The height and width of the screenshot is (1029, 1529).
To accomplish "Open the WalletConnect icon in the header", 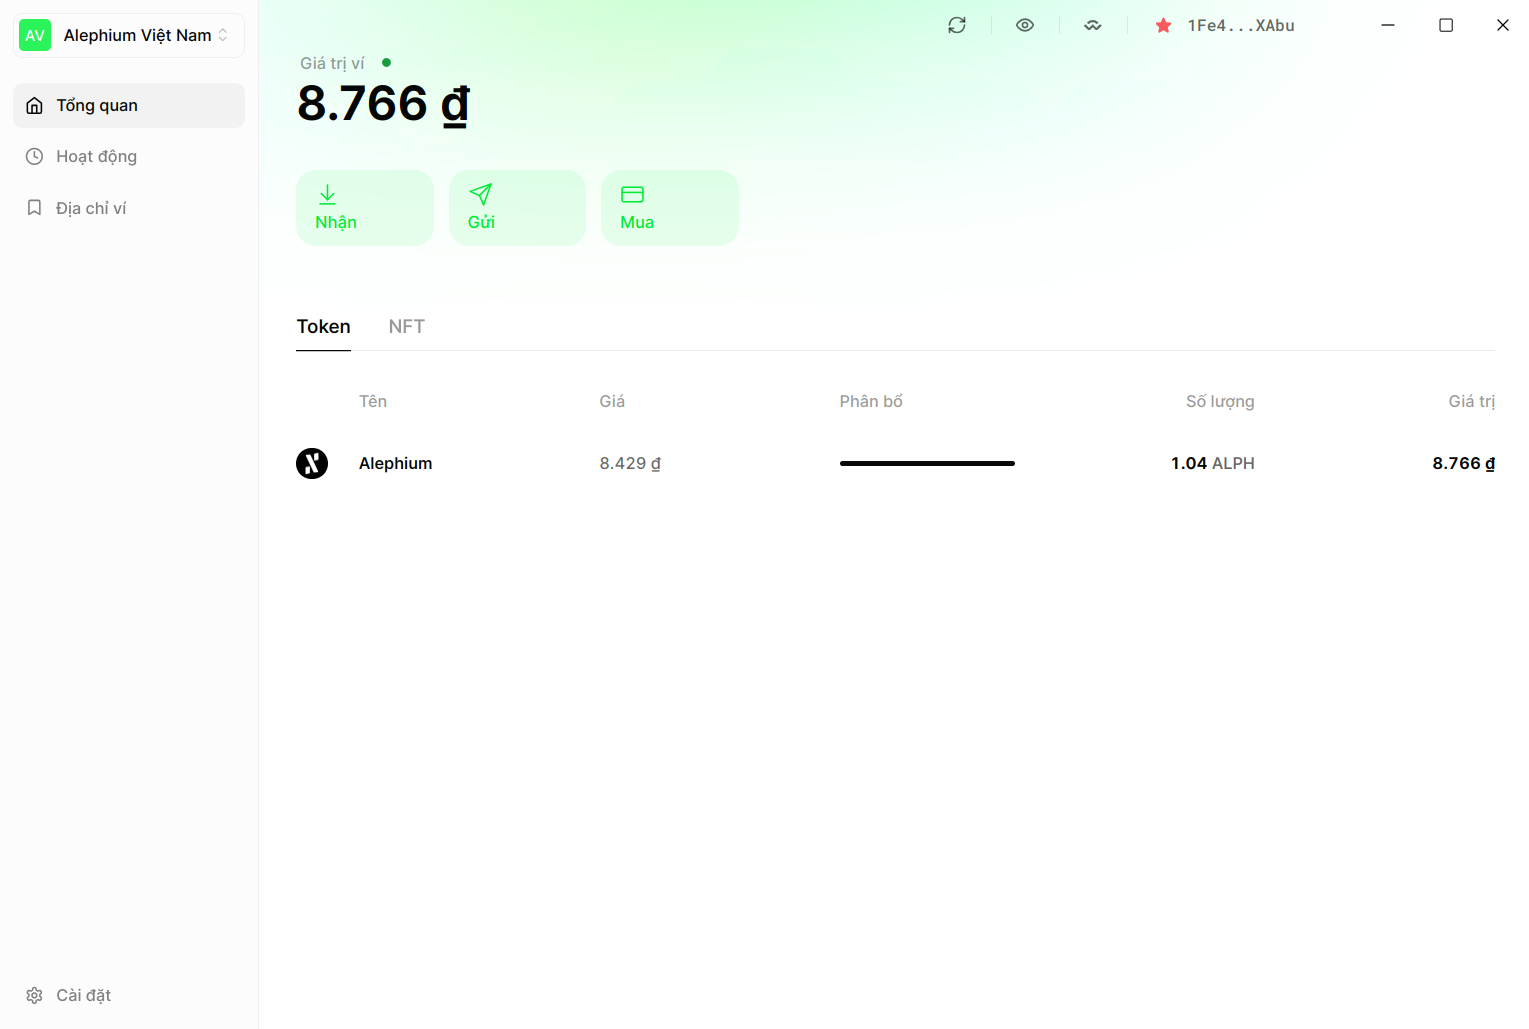I will (1093, 25).
